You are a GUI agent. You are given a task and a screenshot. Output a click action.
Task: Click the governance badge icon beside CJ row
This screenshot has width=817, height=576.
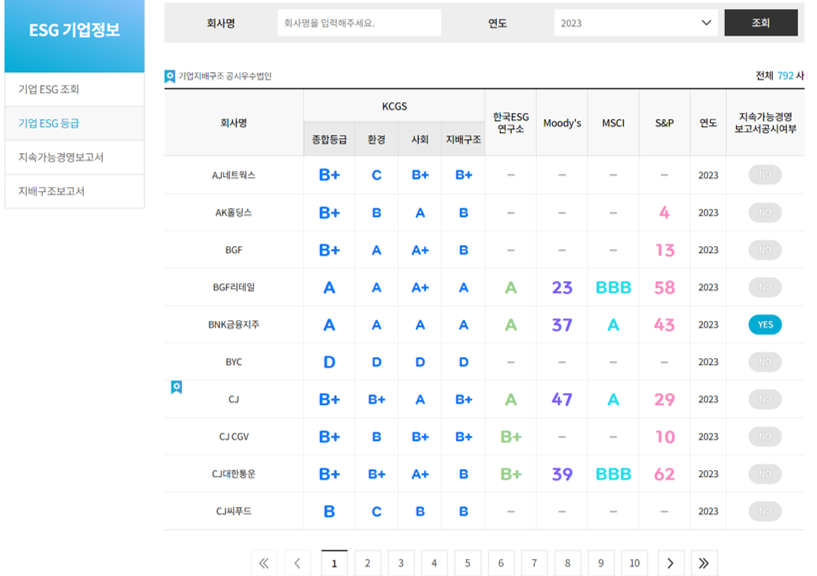tap(177, 387)
